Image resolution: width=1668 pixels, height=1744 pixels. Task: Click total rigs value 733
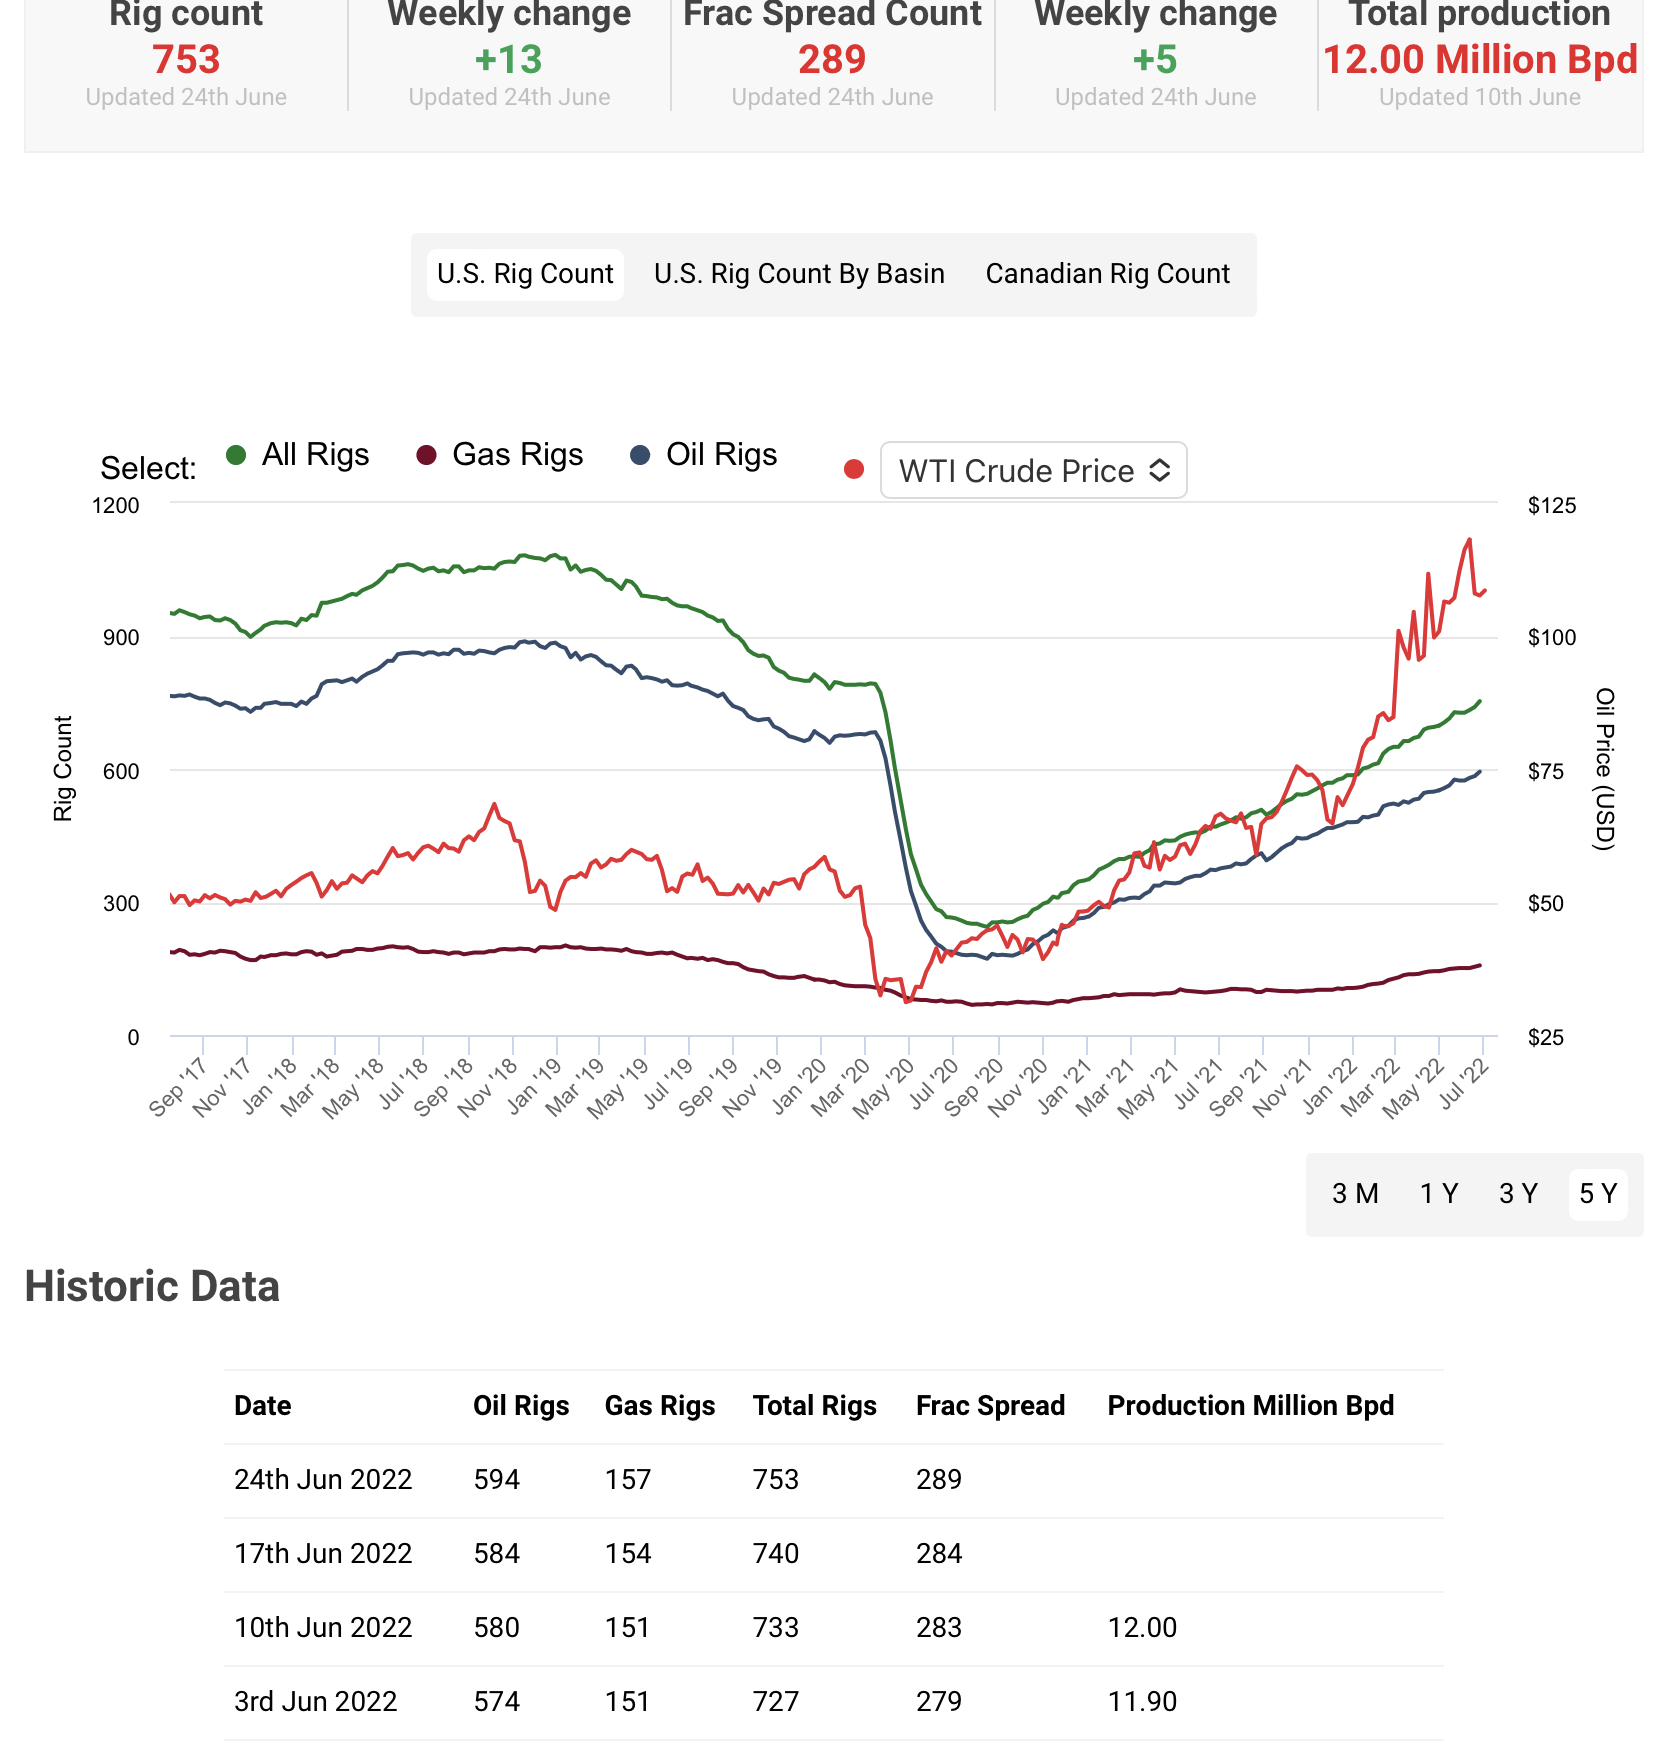click(776, 1628)
